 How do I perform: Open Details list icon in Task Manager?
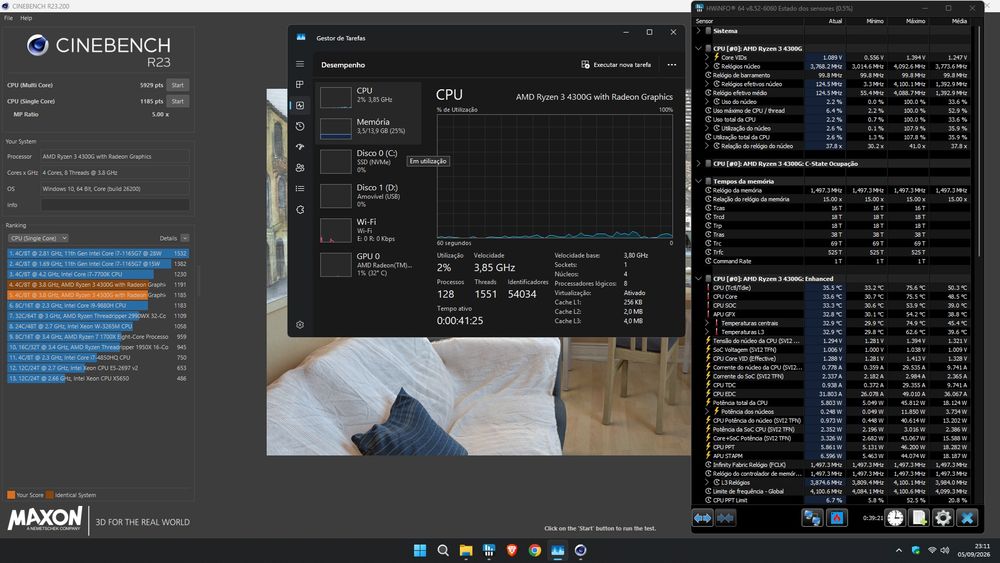point(300,189)
